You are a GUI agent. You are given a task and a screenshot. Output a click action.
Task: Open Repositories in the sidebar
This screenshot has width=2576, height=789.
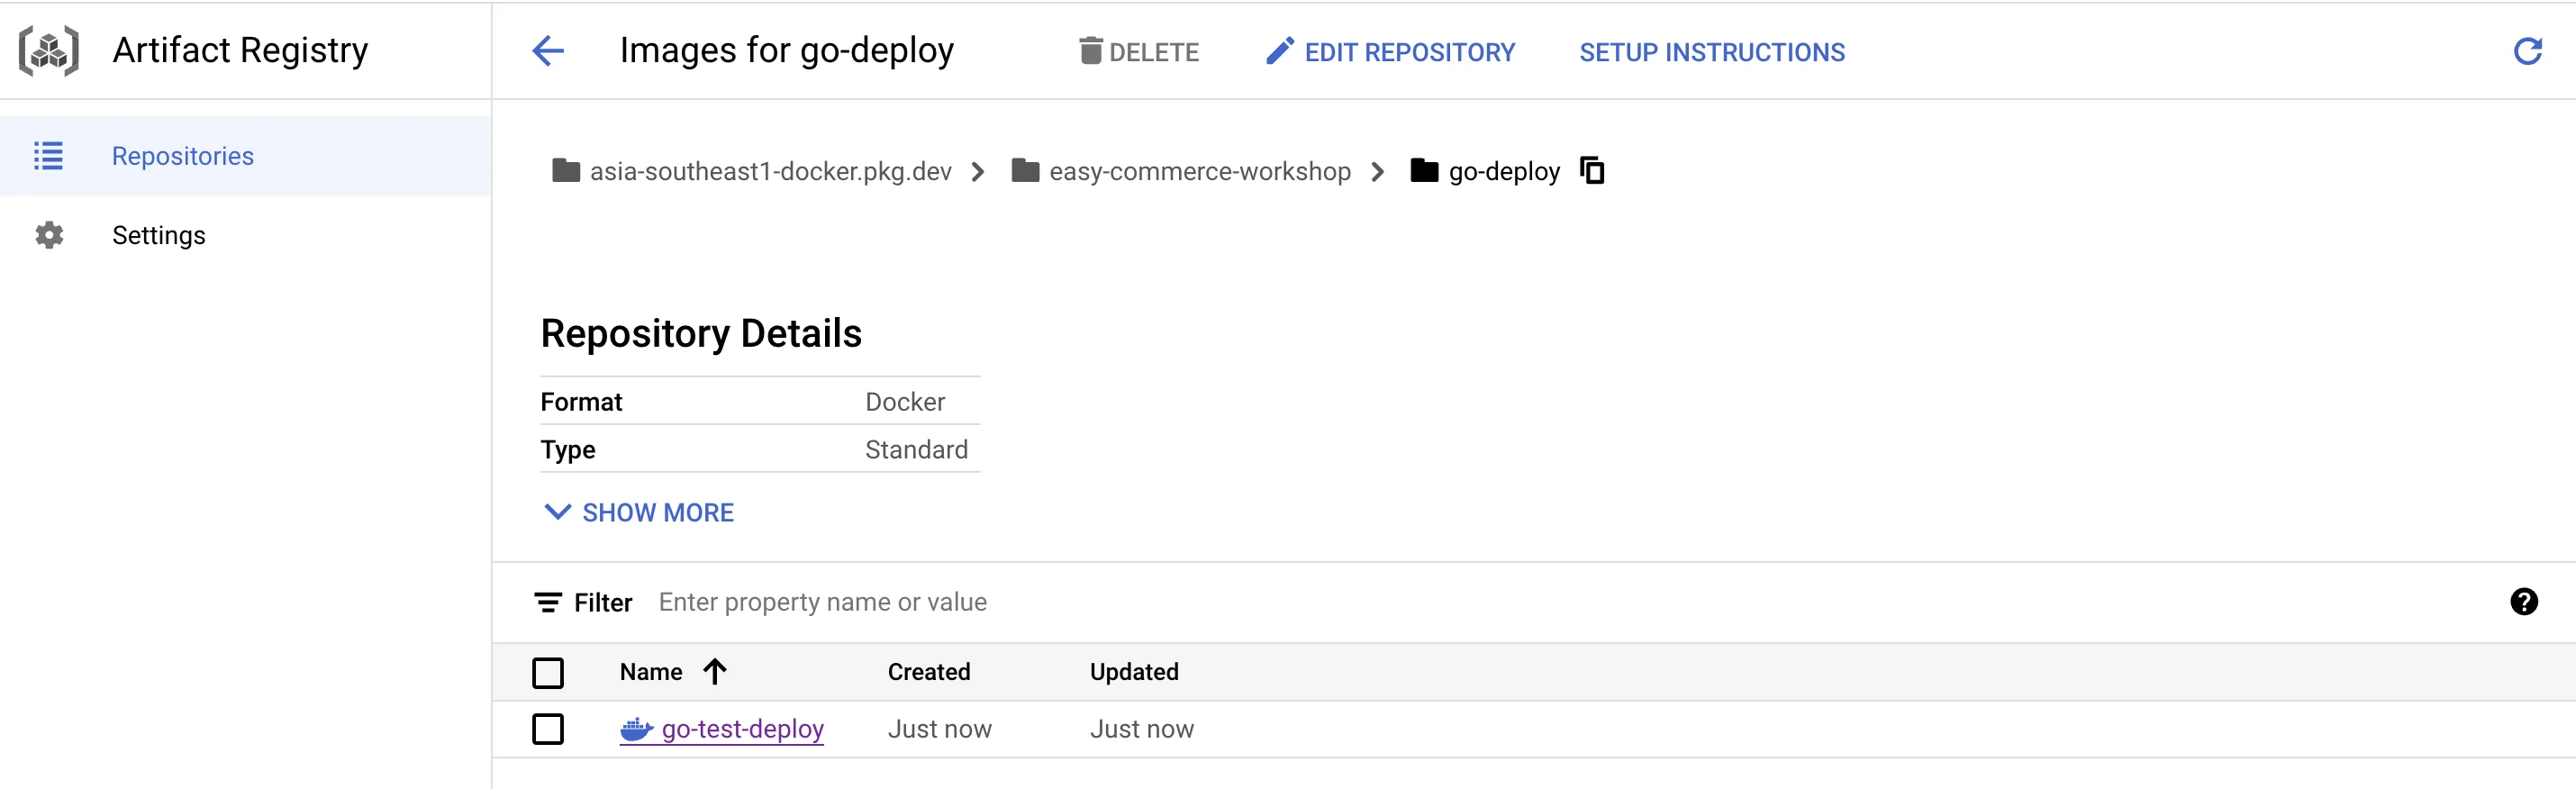pyautogui.click(x=245, y=156)
